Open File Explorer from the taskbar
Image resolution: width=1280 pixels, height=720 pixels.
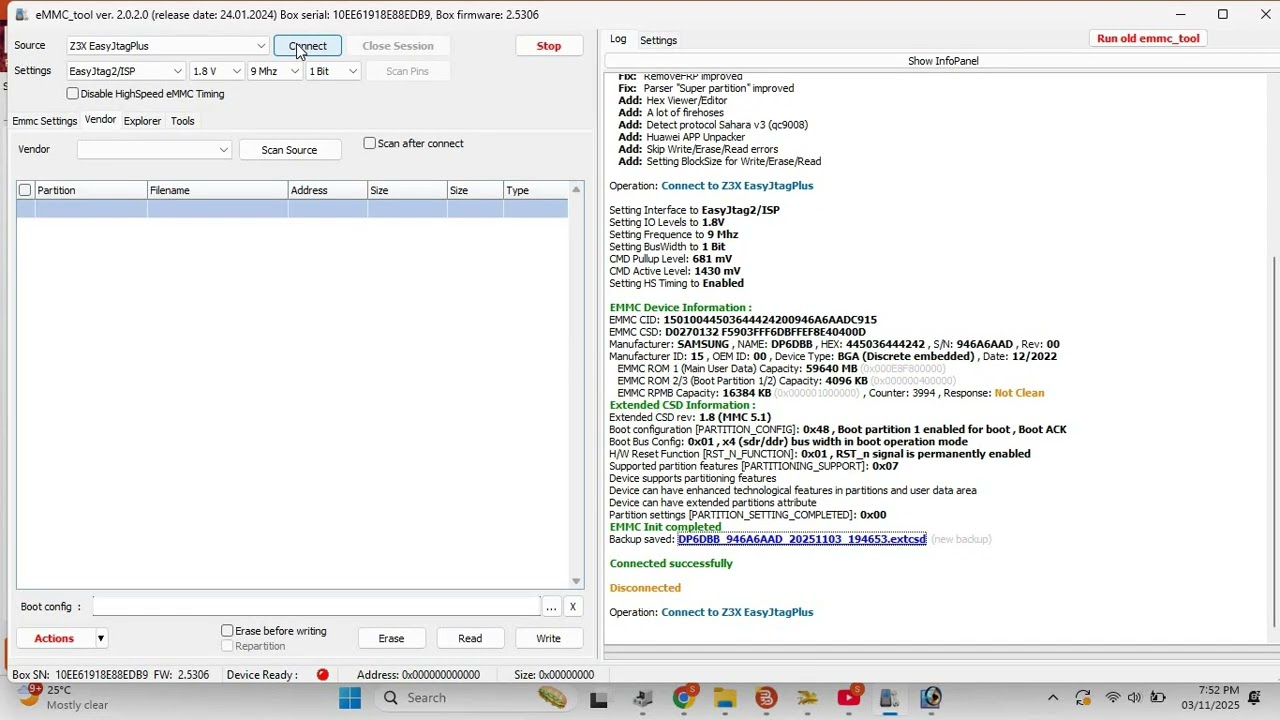pyautogui.click(x=725, y=699)
